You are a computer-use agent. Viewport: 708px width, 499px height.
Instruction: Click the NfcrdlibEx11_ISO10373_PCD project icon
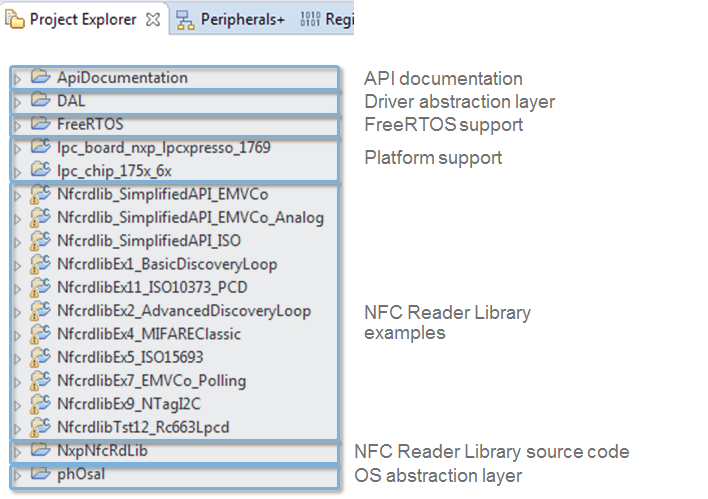click(40, 287)
